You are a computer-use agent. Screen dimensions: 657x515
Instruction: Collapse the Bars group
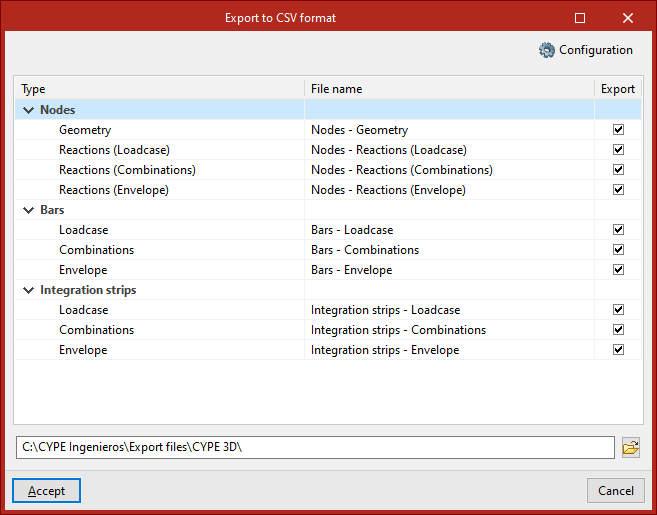(26, 210)
